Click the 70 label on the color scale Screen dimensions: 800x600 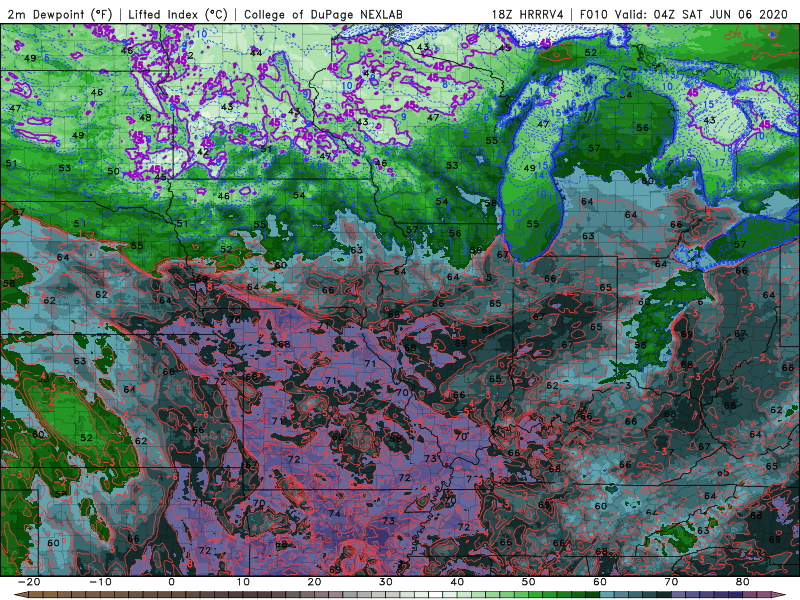(x=671, y=582)
